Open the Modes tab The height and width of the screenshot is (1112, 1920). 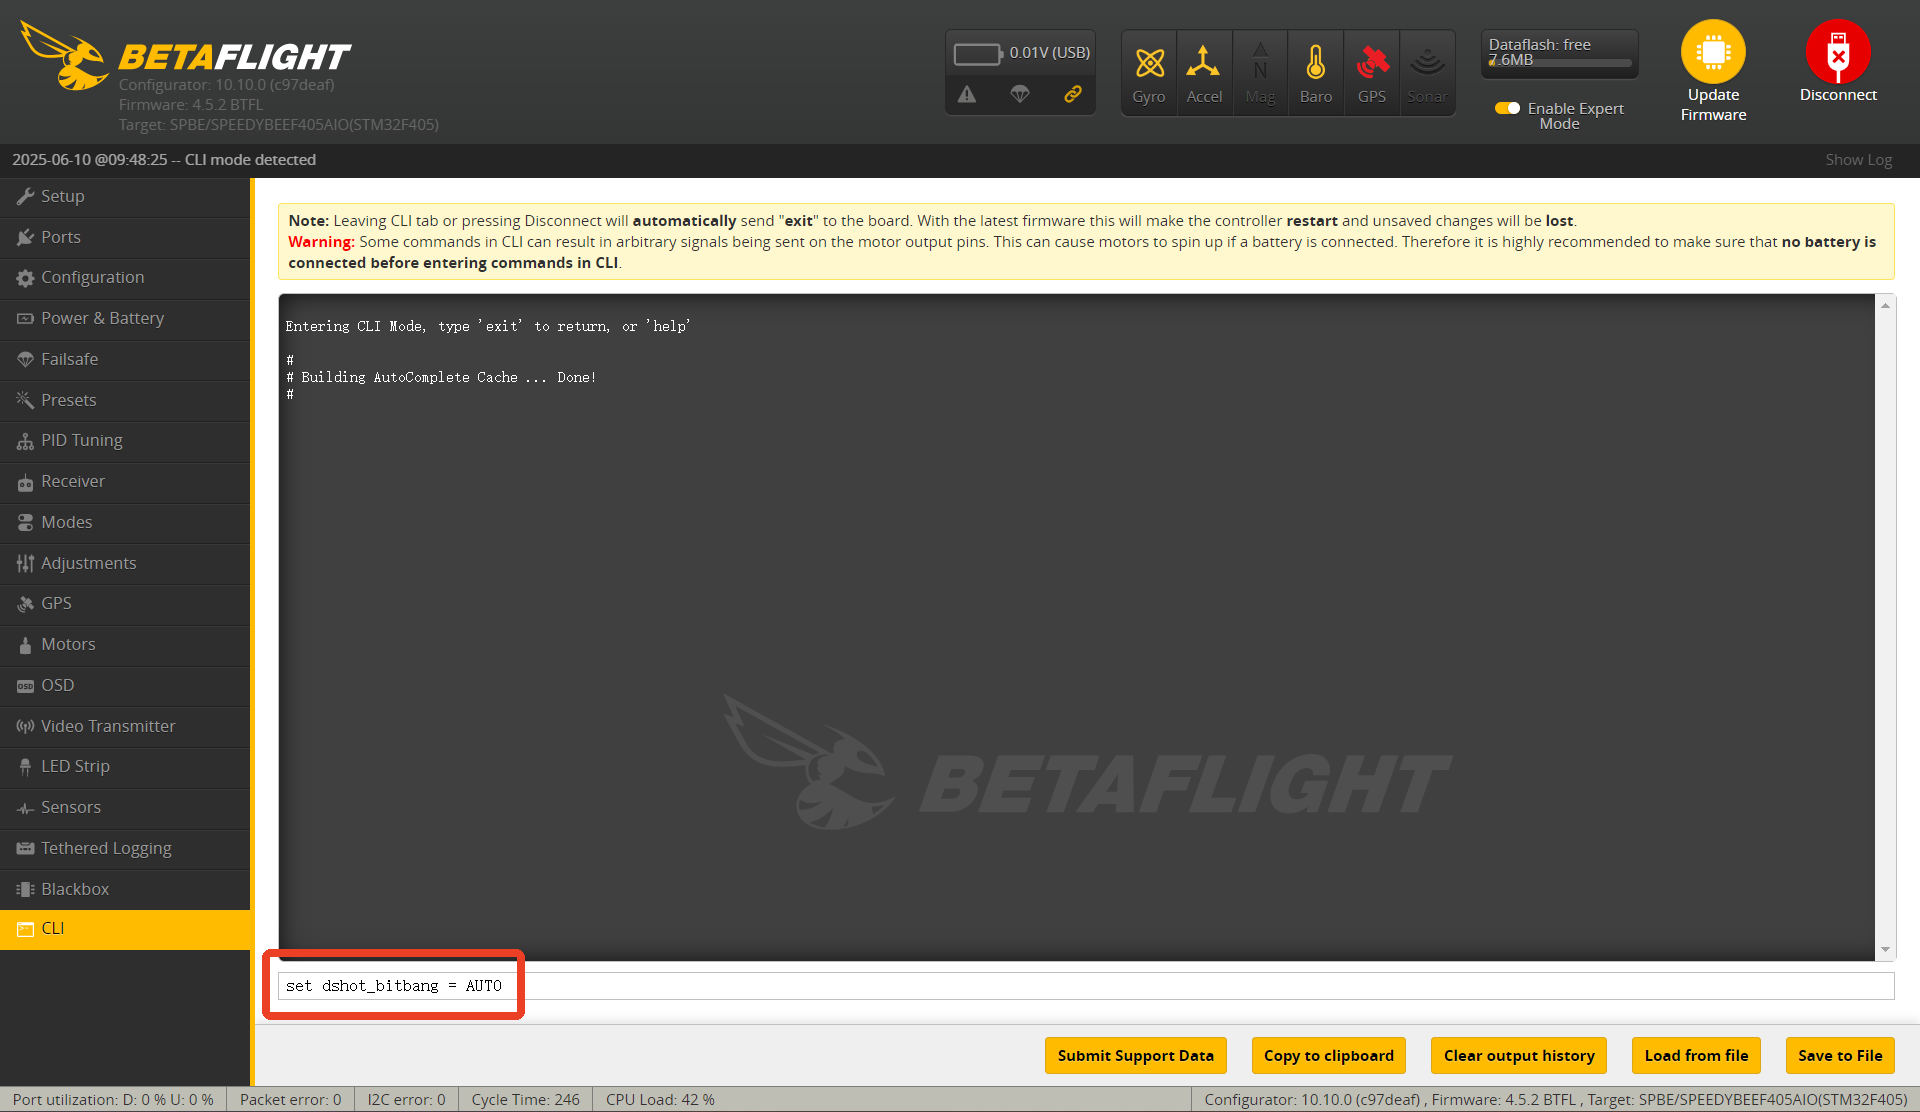pyautogui.click(x=125, y=522)
